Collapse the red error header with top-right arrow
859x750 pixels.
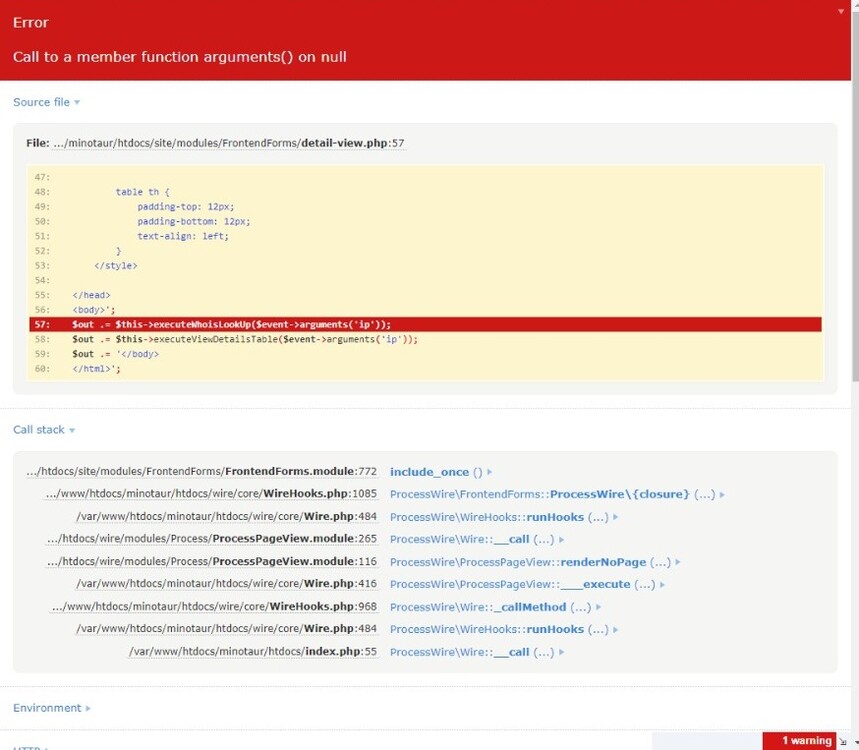841,12
